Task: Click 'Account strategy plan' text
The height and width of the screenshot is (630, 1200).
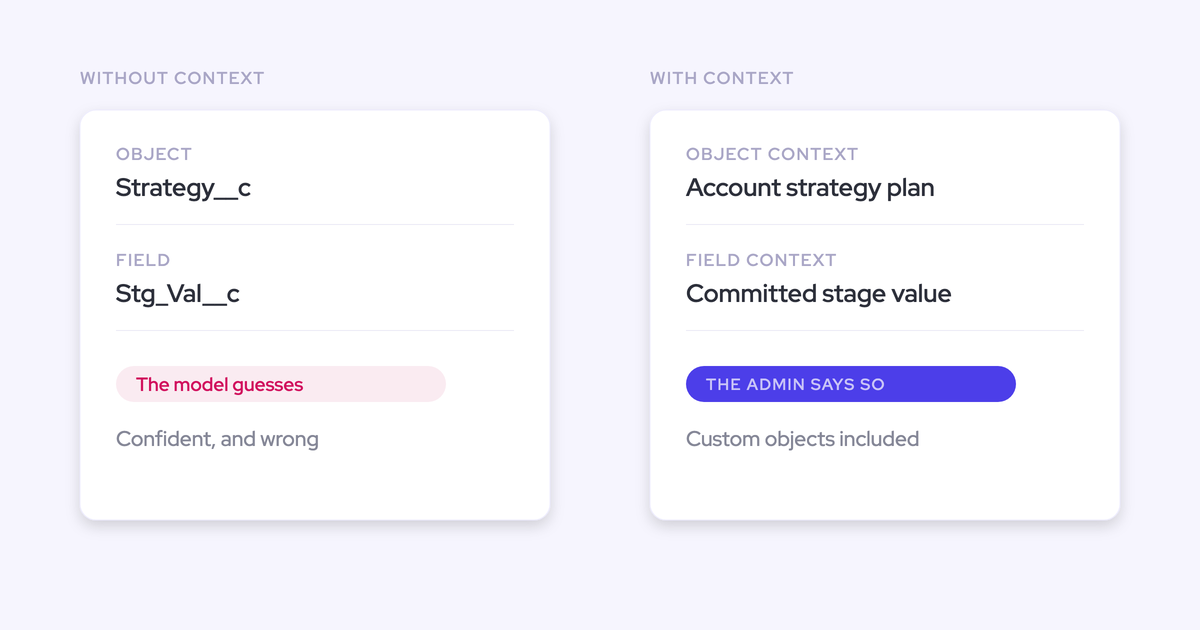Action: (810, 188)
